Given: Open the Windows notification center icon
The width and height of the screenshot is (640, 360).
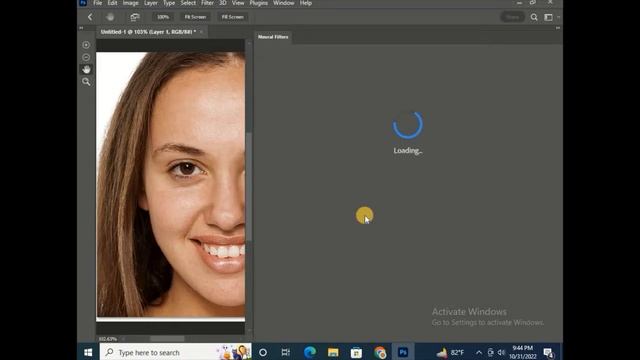Looking at the screenshot, I should point(548,353).
